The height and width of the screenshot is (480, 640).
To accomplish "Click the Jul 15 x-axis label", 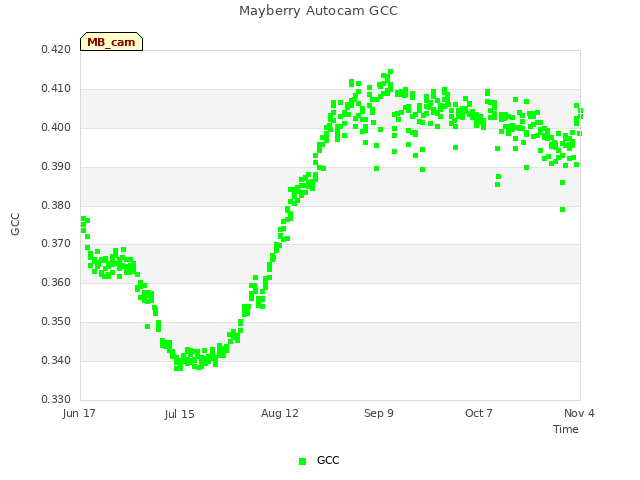I will [x=180, y=414].
